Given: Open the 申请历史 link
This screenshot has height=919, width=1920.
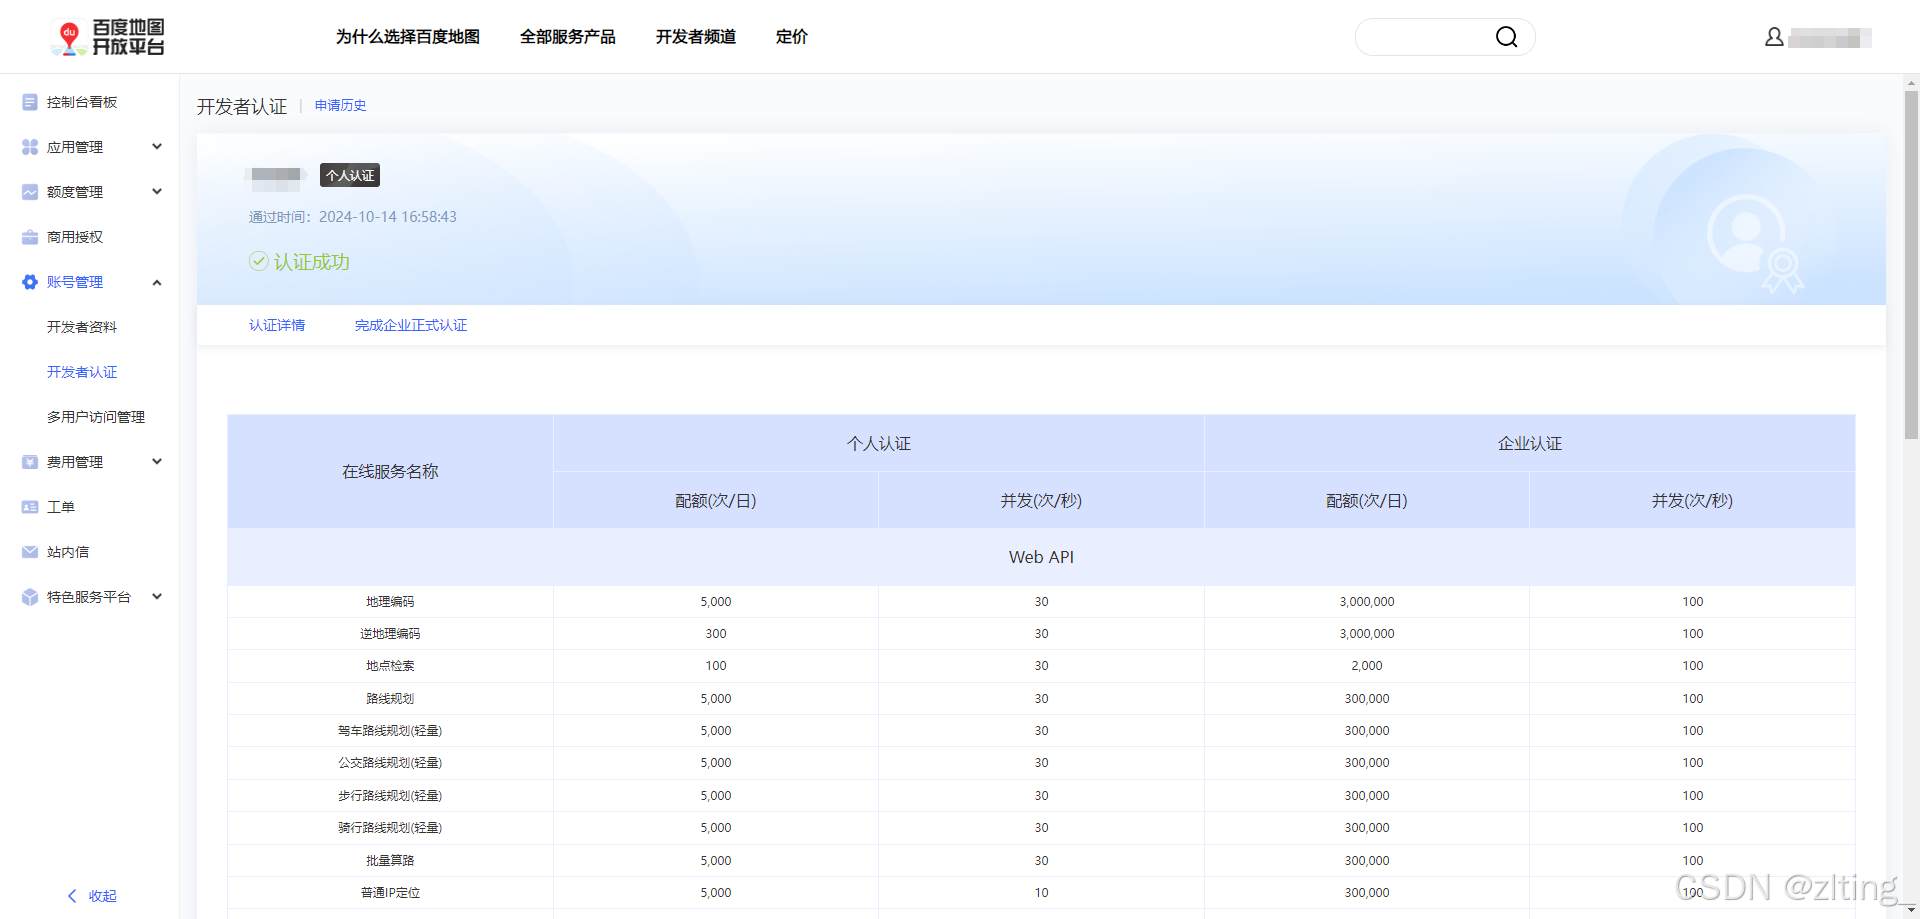Looking at the screenshot, I should point(341,105).
